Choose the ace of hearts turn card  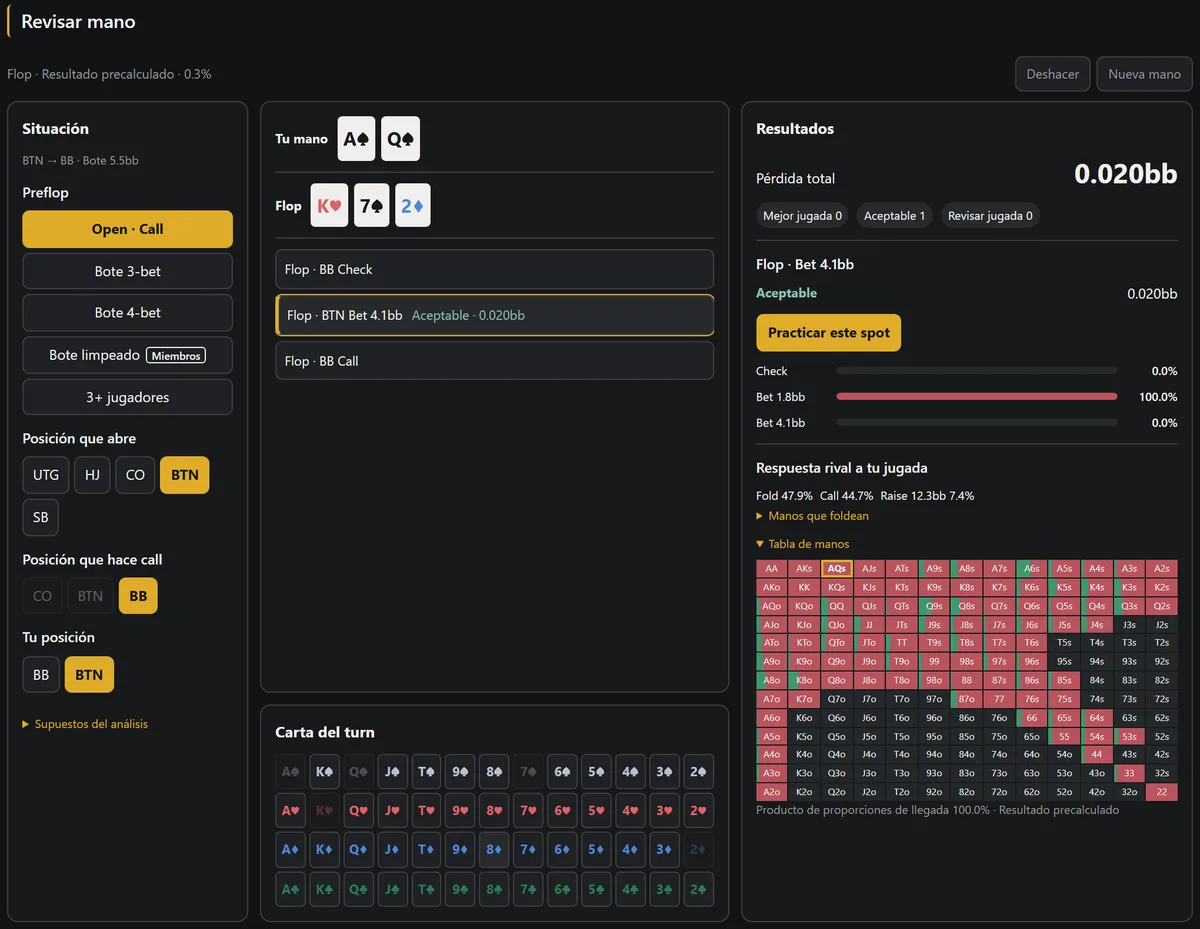click(x=291, y=810)
